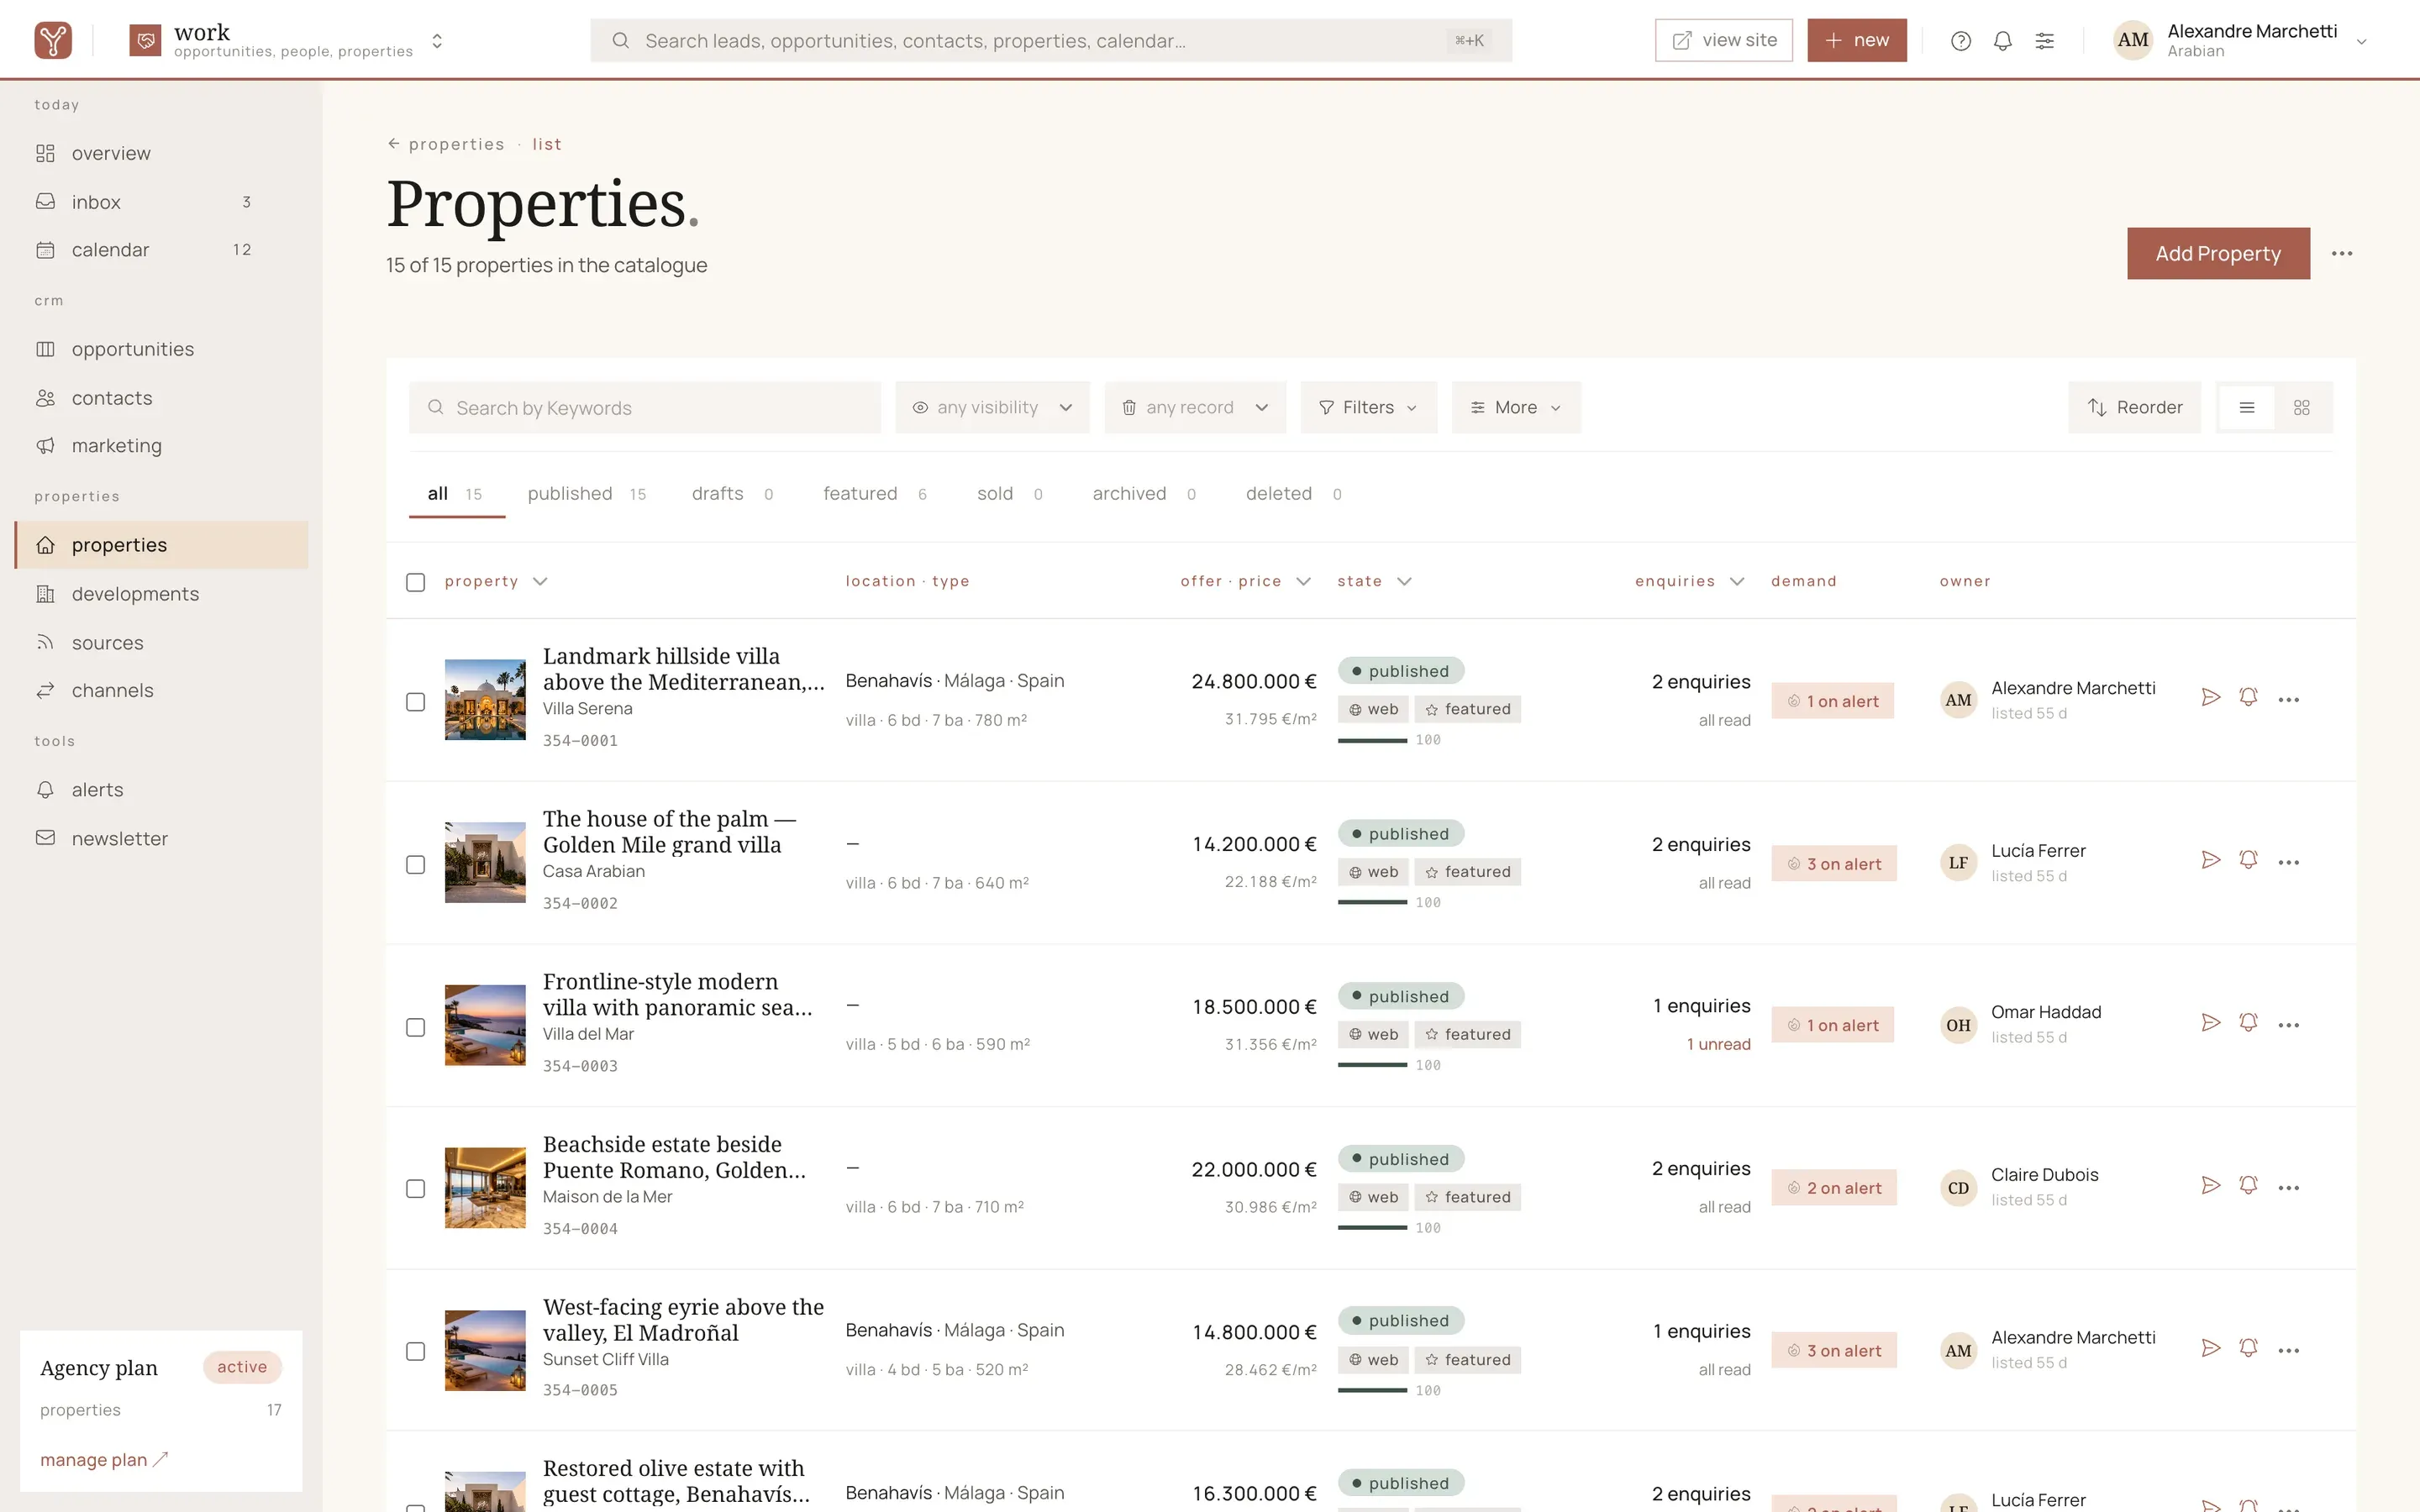Open more options for Sunset Cliff Villa row
The image size is (2420, 1512).
[x=2288, y=1350]
